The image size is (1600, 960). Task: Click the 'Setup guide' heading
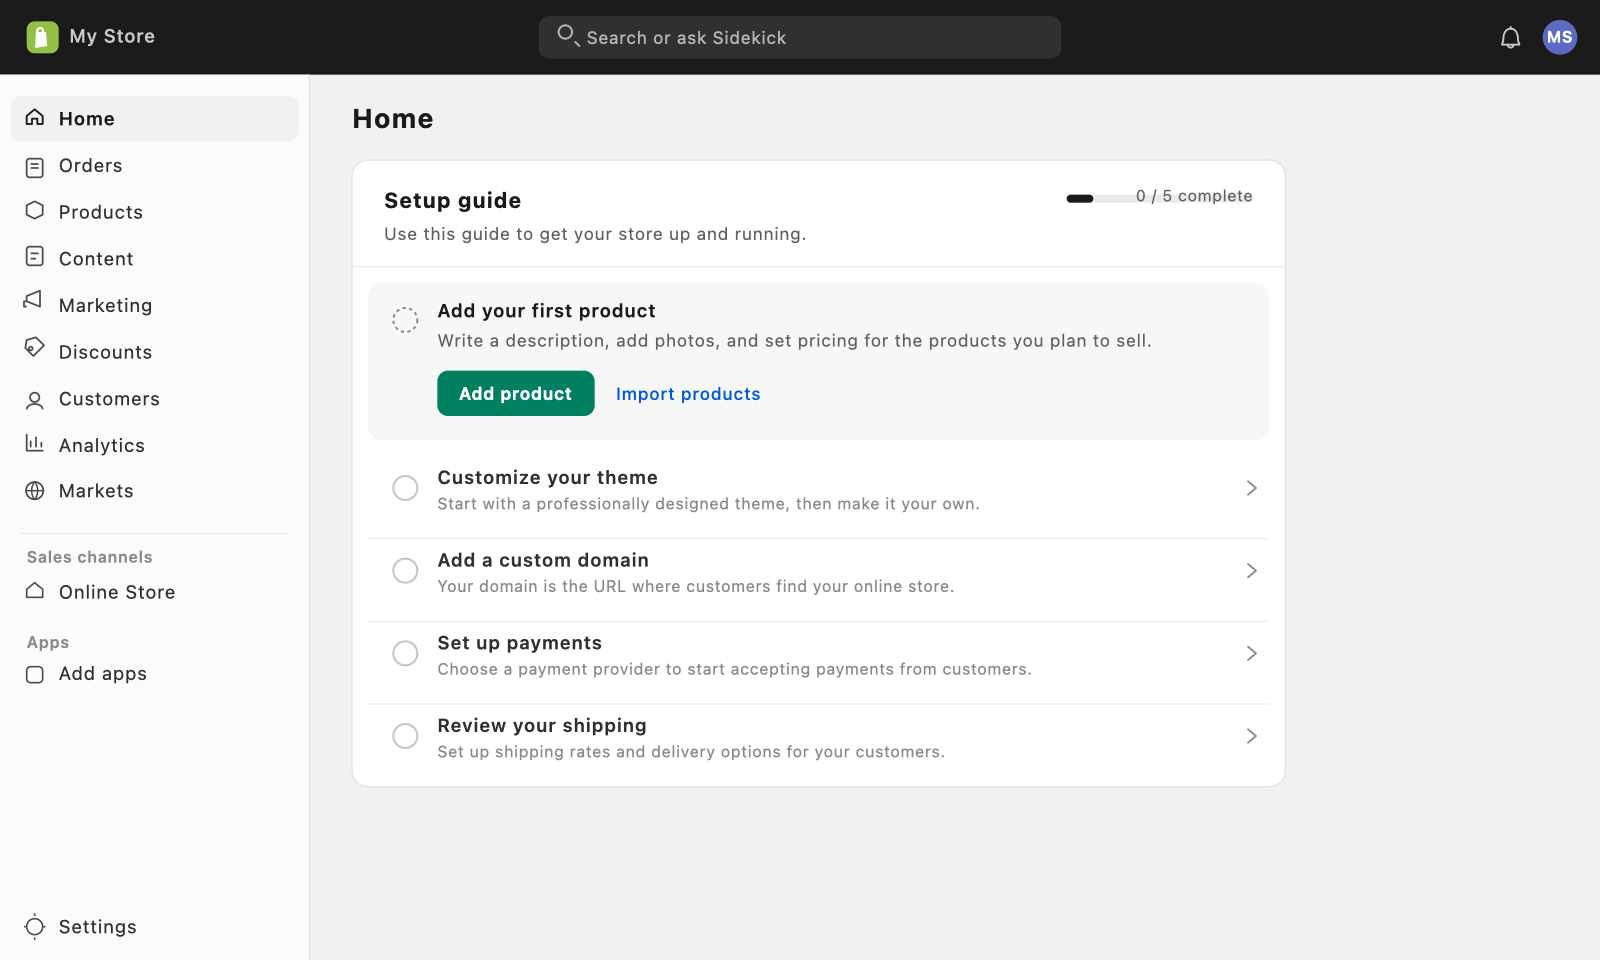pyautogui.click(x=453, y=200)
